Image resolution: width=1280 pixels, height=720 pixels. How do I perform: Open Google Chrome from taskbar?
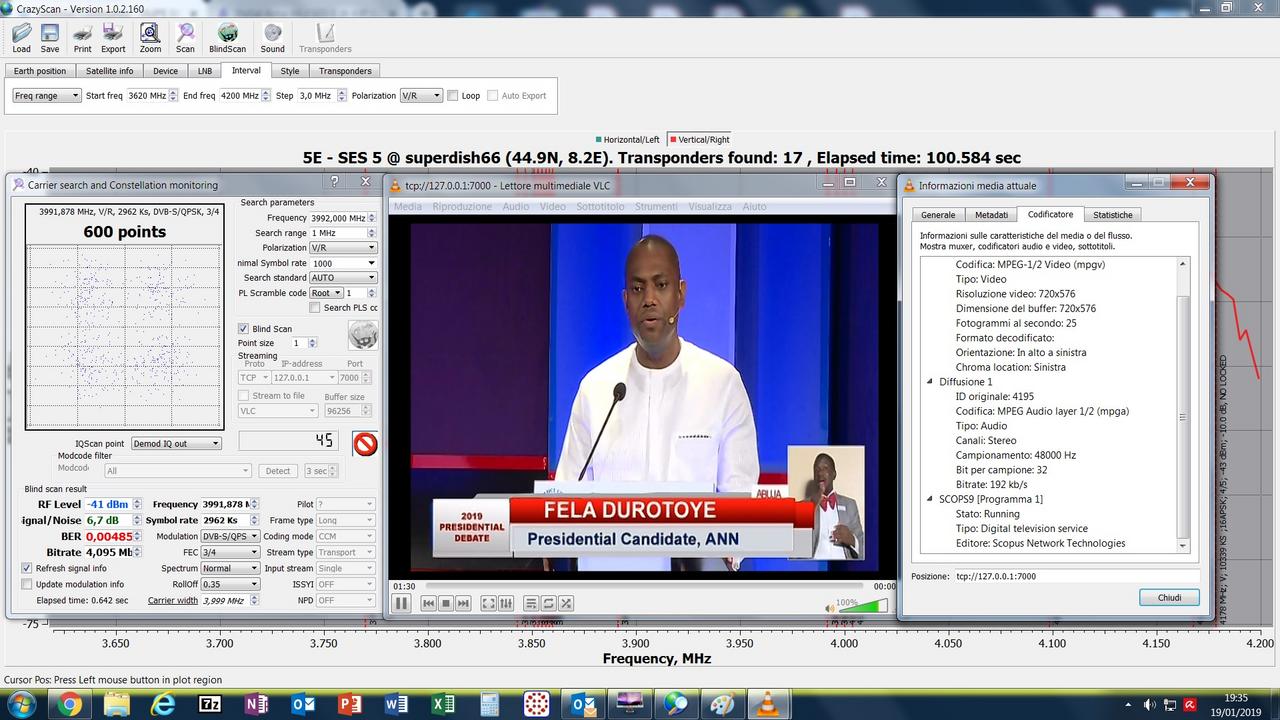click(70, 704)
